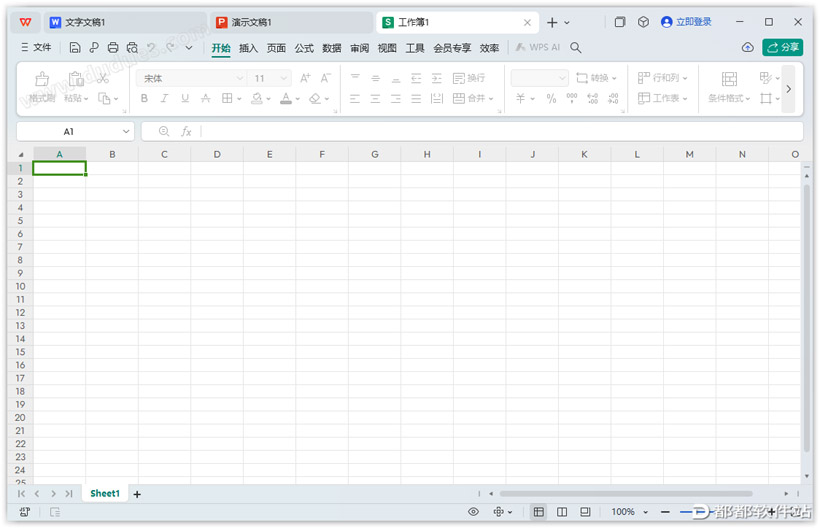
Task: Decrease font size with A- icon
Action: click(325, 78)
